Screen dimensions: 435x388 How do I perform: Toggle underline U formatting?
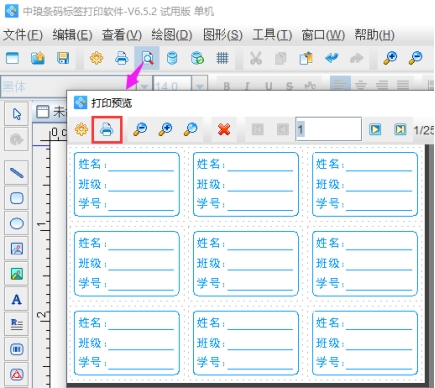268,86
